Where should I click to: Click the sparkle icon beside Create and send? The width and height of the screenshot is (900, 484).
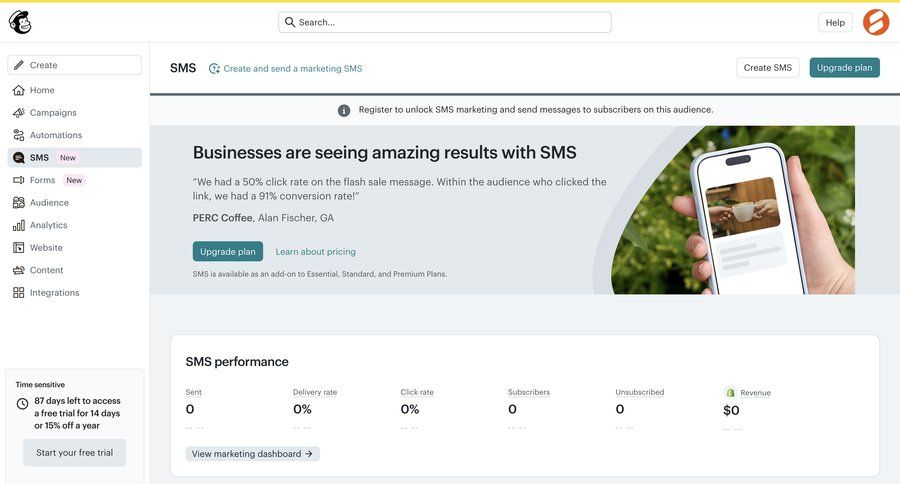[x=214, y=68]
